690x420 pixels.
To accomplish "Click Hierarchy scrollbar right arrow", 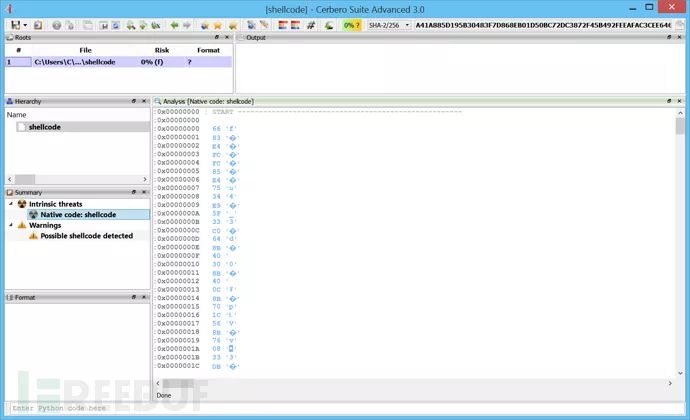I will [145, 179].
